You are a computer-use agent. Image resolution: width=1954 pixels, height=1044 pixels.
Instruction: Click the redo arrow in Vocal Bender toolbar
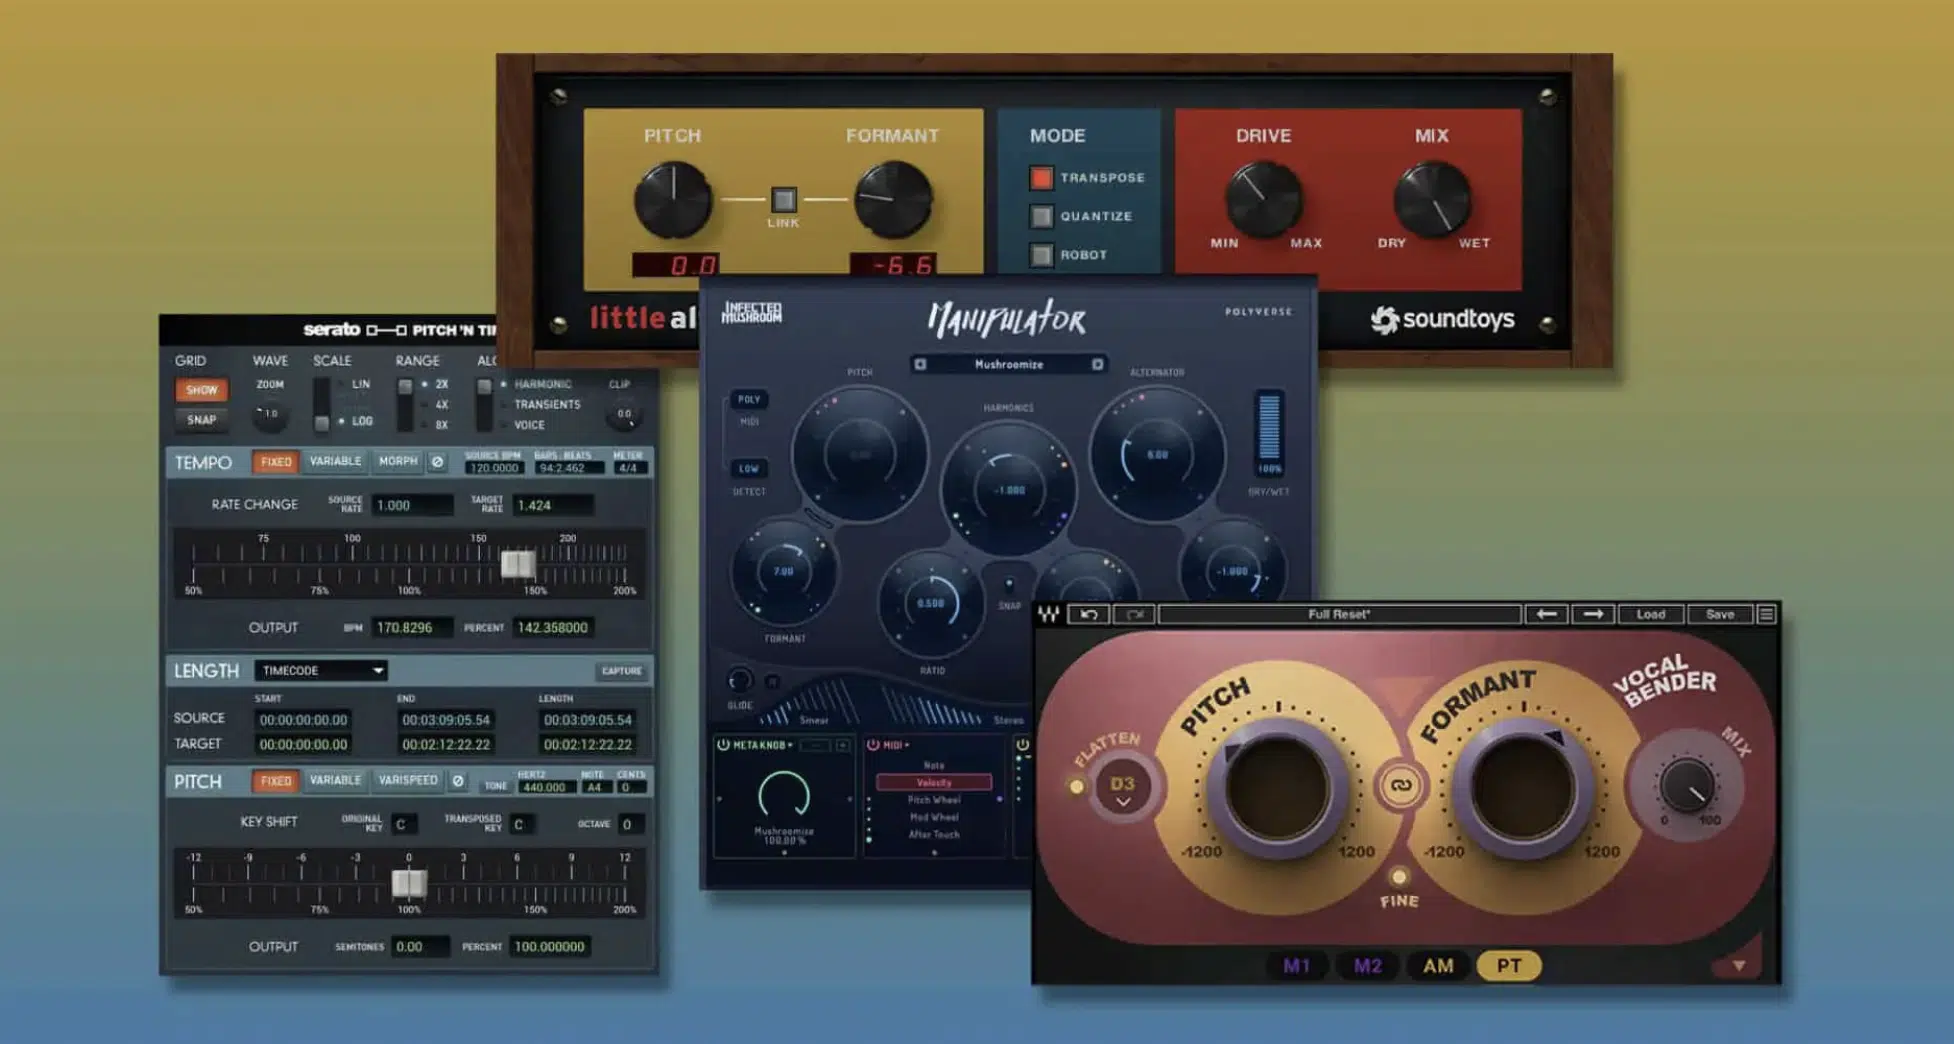point(1134,614)
